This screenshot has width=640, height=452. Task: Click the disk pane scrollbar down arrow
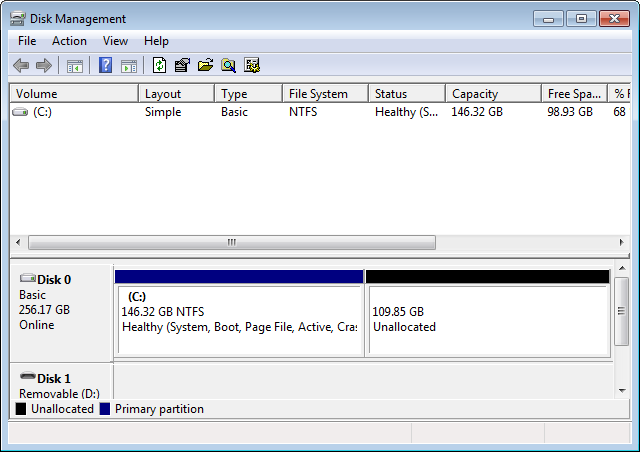click(x=622, y=391)
